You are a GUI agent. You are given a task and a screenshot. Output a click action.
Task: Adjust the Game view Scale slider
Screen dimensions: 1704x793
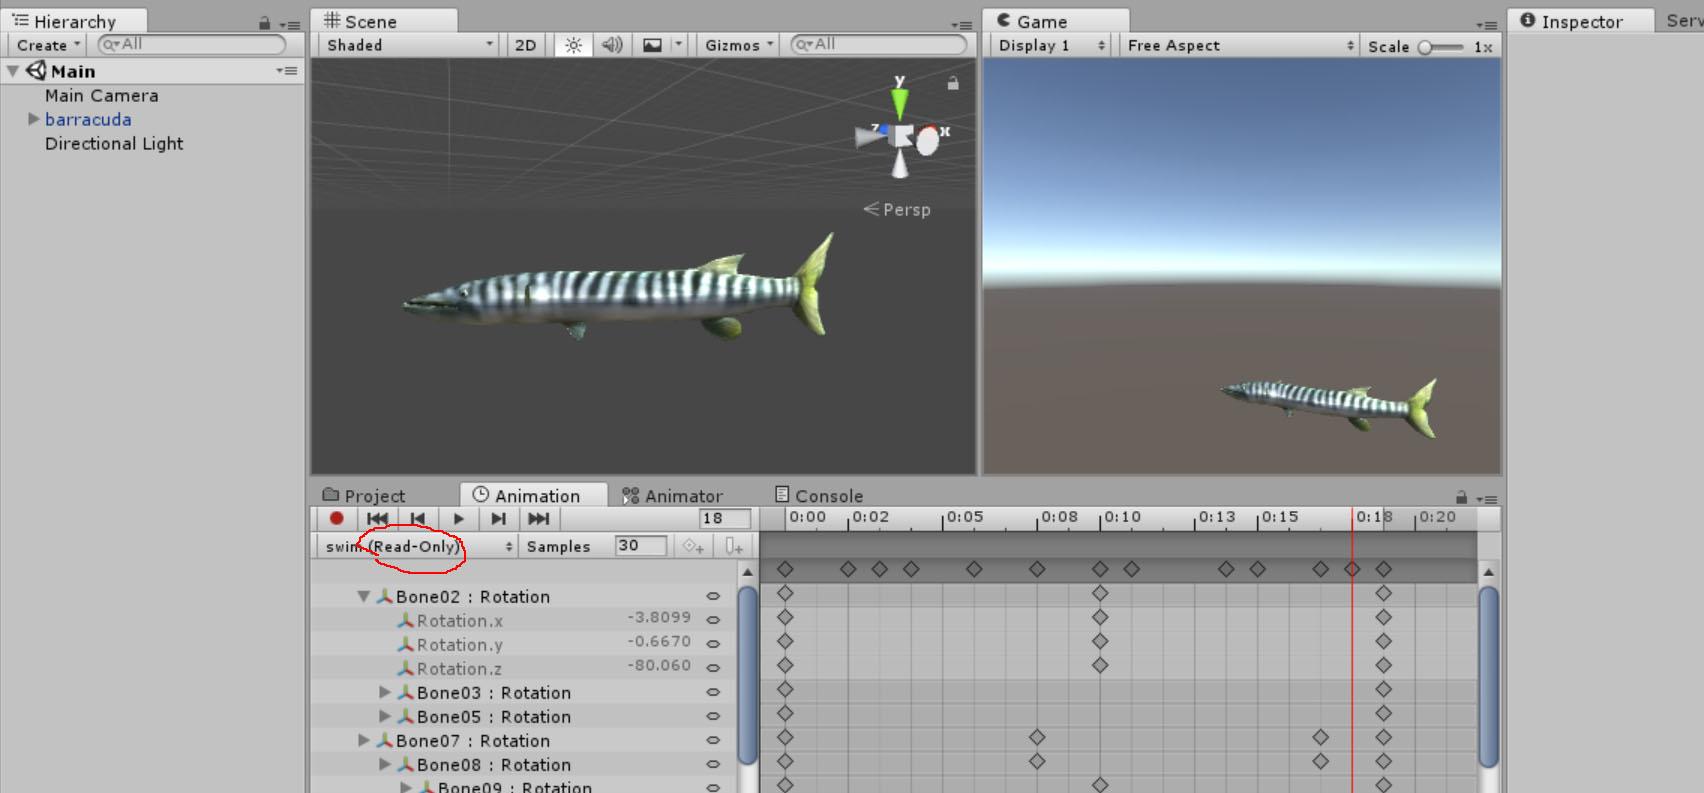[1440, 47]
